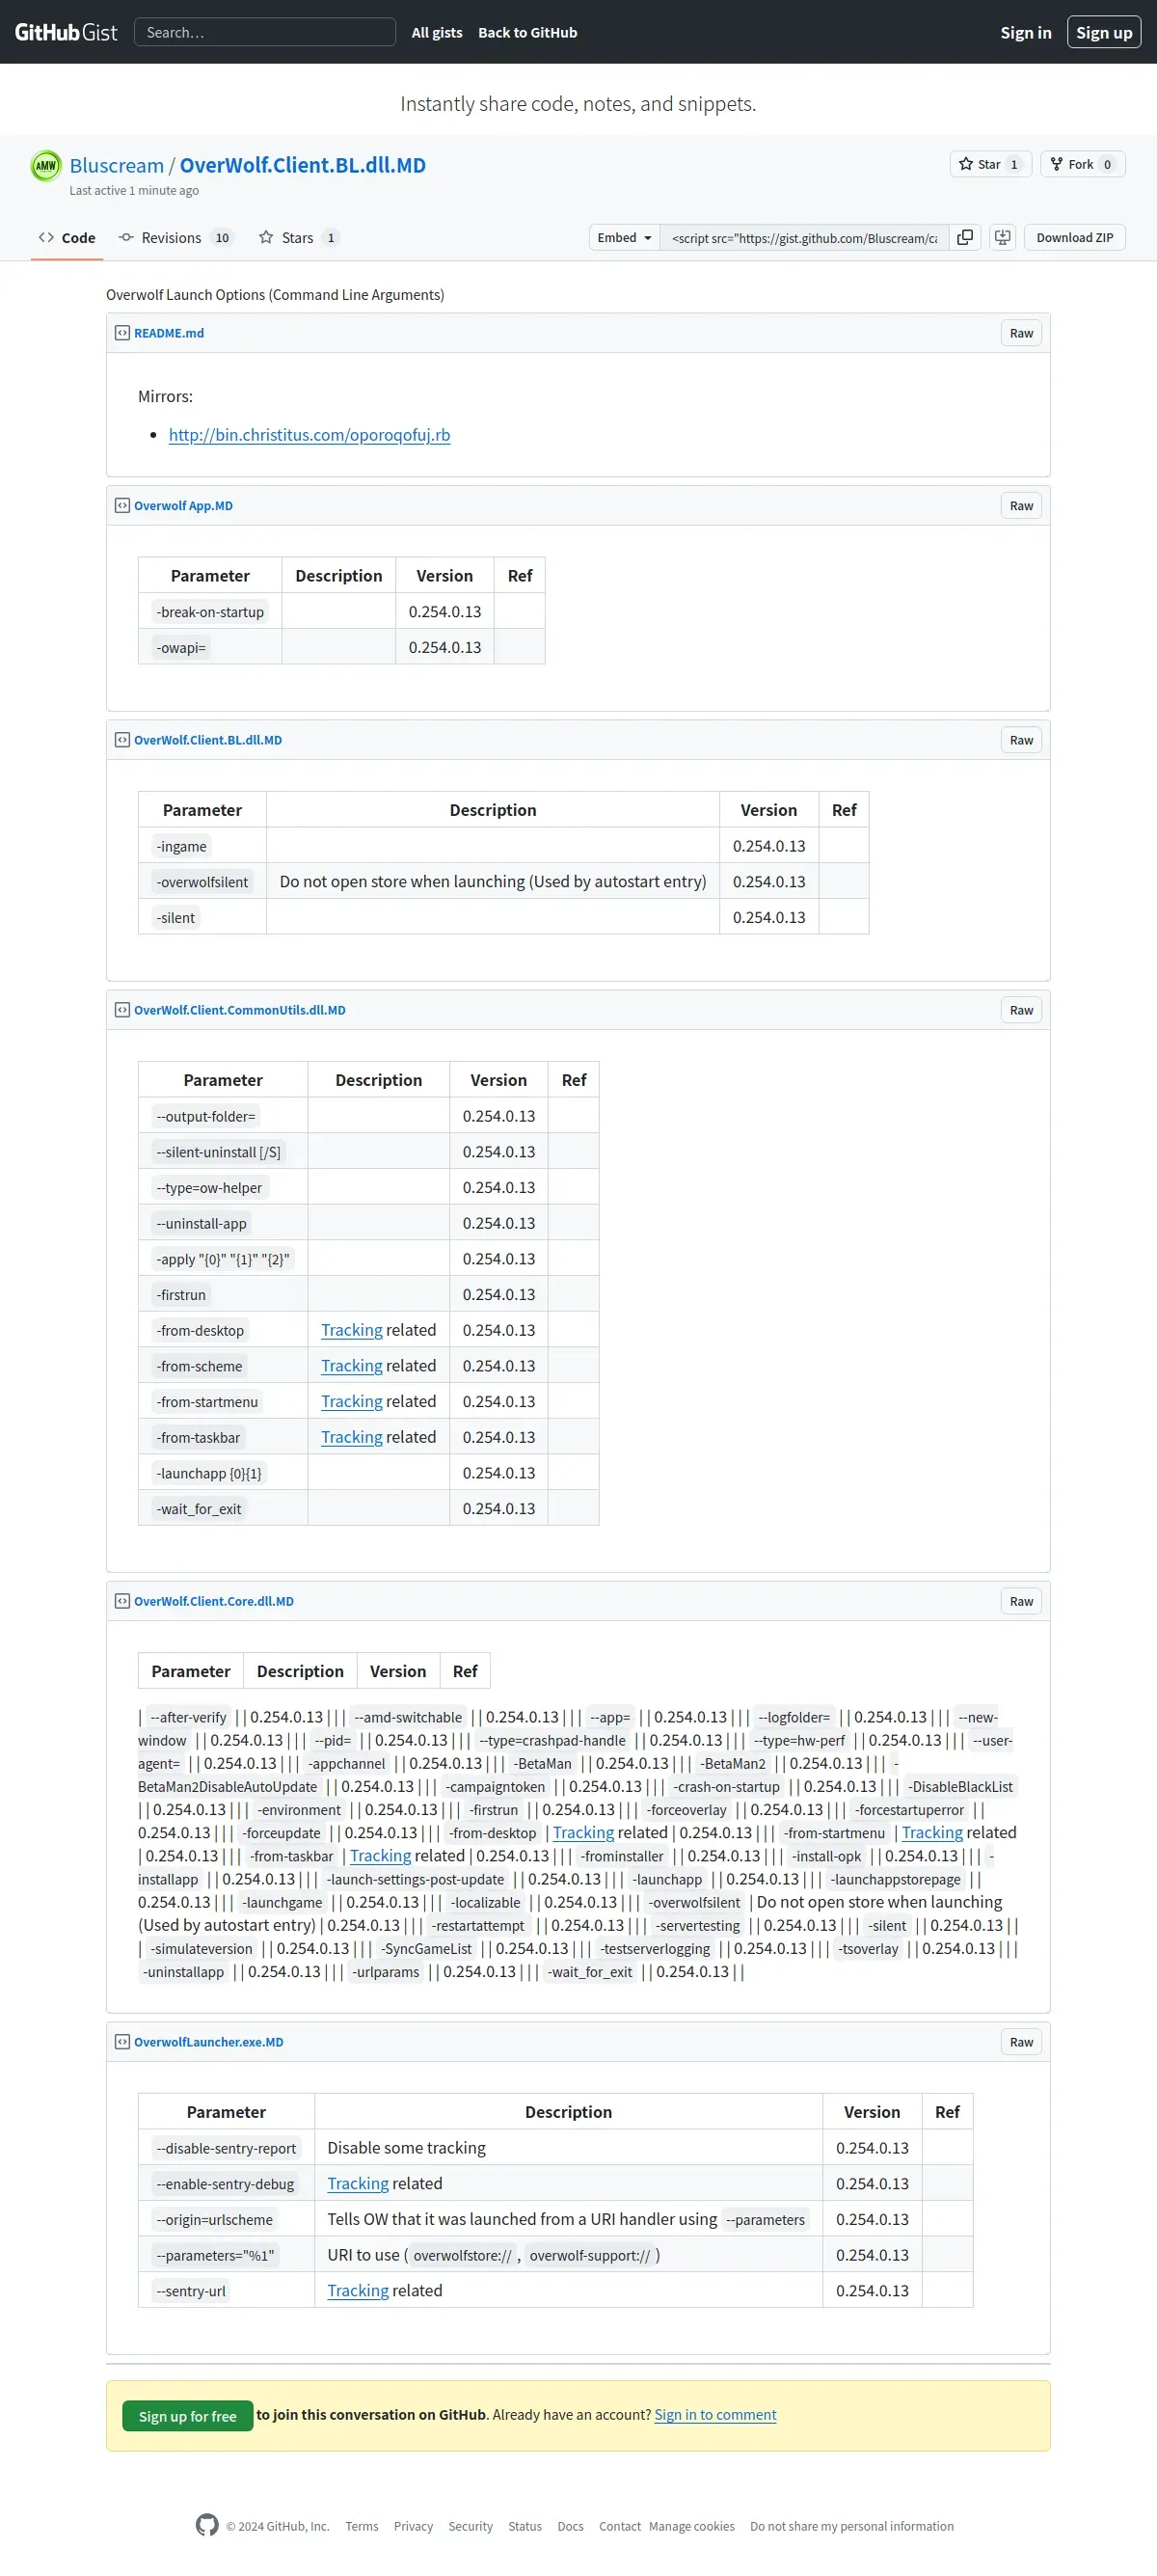
Task: Open the Bluscream profile link
Action: [117, 165]
